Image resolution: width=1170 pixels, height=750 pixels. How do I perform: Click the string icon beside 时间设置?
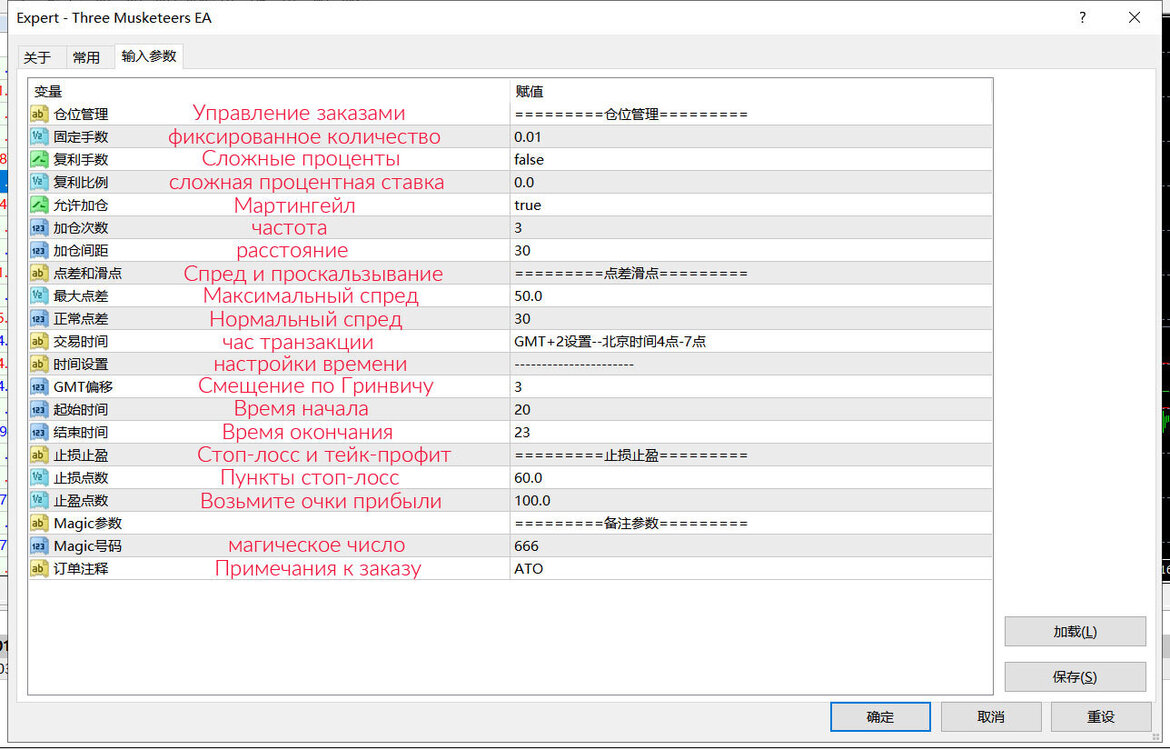[x=39, y=364]
